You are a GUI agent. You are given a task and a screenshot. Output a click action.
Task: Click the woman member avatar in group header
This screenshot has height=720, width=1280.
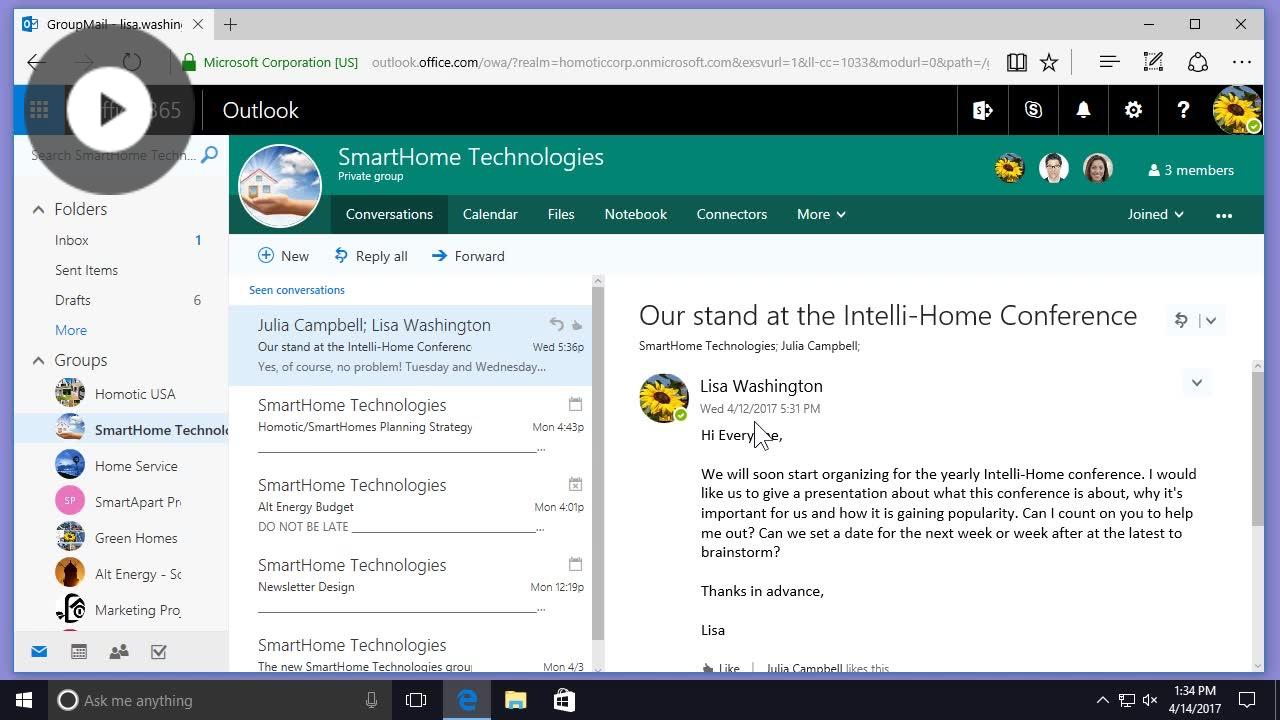1098,168
